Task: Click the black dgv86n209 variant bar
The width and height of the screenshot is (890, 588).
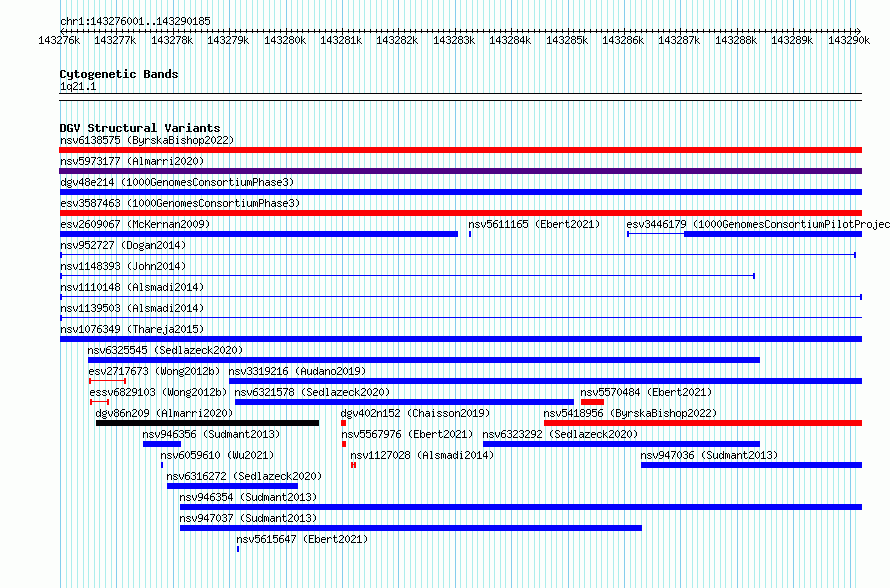Action: pos(207,423)
